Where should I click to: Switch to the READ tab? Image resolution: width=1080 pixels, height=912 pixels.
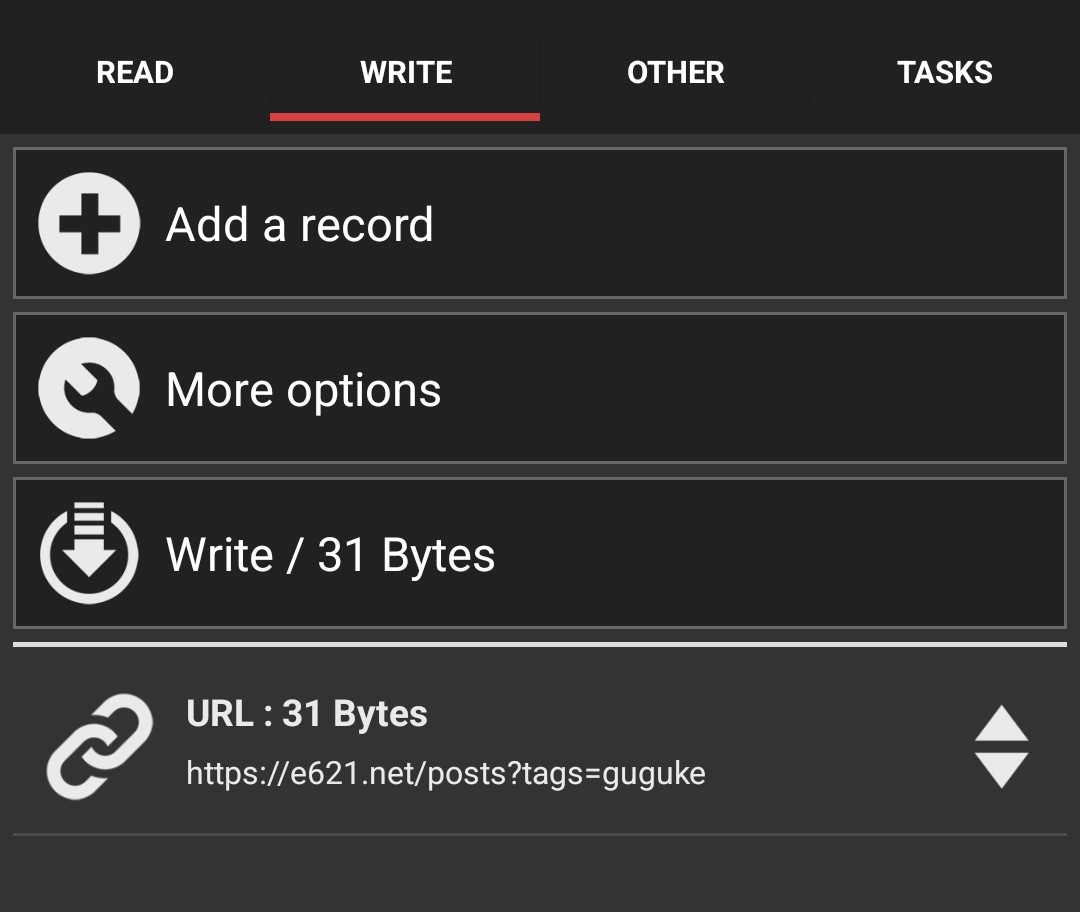pos(135,72)
